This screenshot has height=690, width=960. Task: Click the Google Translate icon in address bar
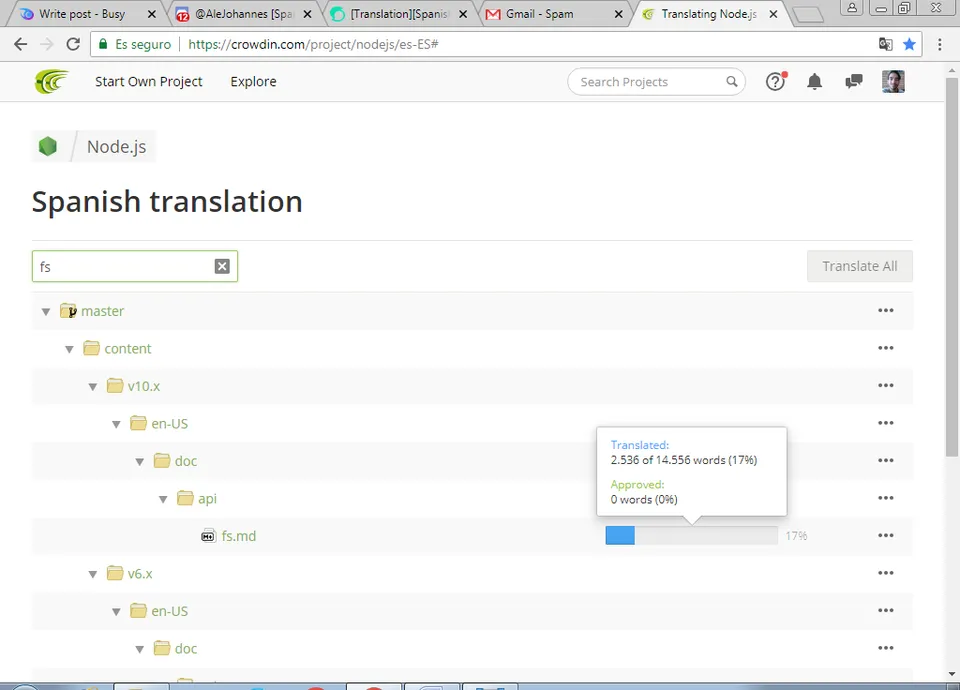[885, 44]
